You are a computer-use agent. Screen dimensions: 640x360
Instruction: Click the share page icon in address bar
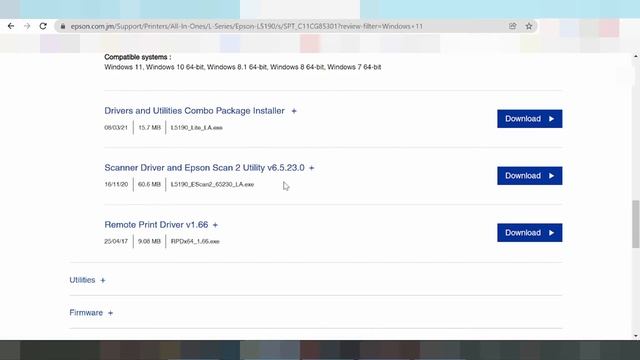point(513,26)
